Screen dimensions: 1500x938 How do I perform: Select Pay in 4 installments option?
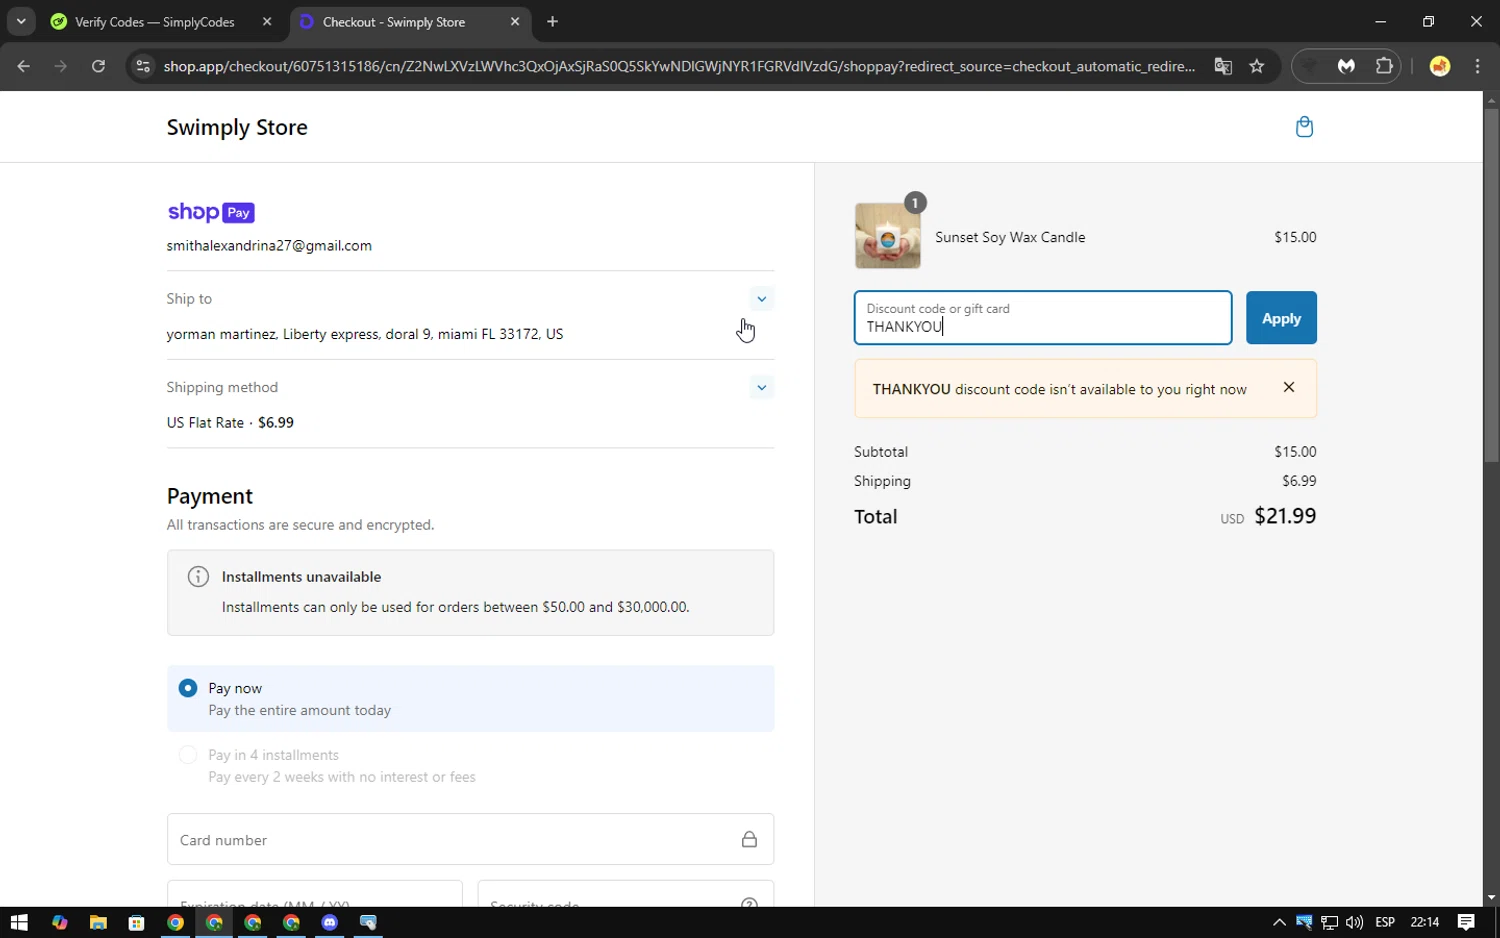(188, 755)
